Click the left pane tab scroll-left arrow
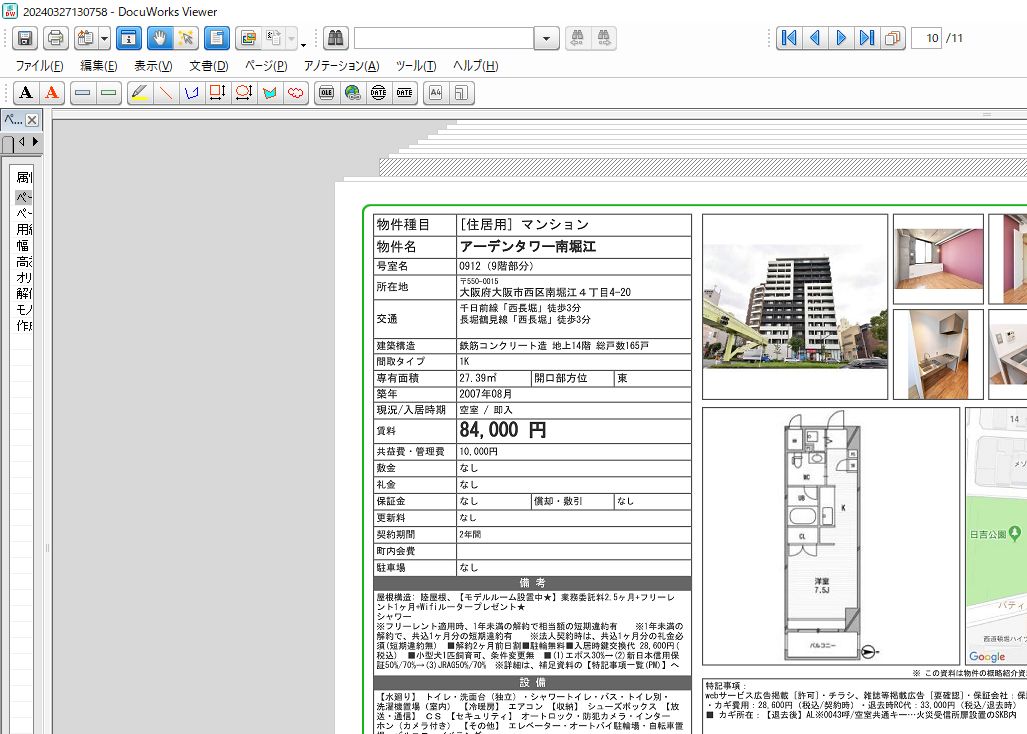Screen dimensions: 1027x734 22,141
